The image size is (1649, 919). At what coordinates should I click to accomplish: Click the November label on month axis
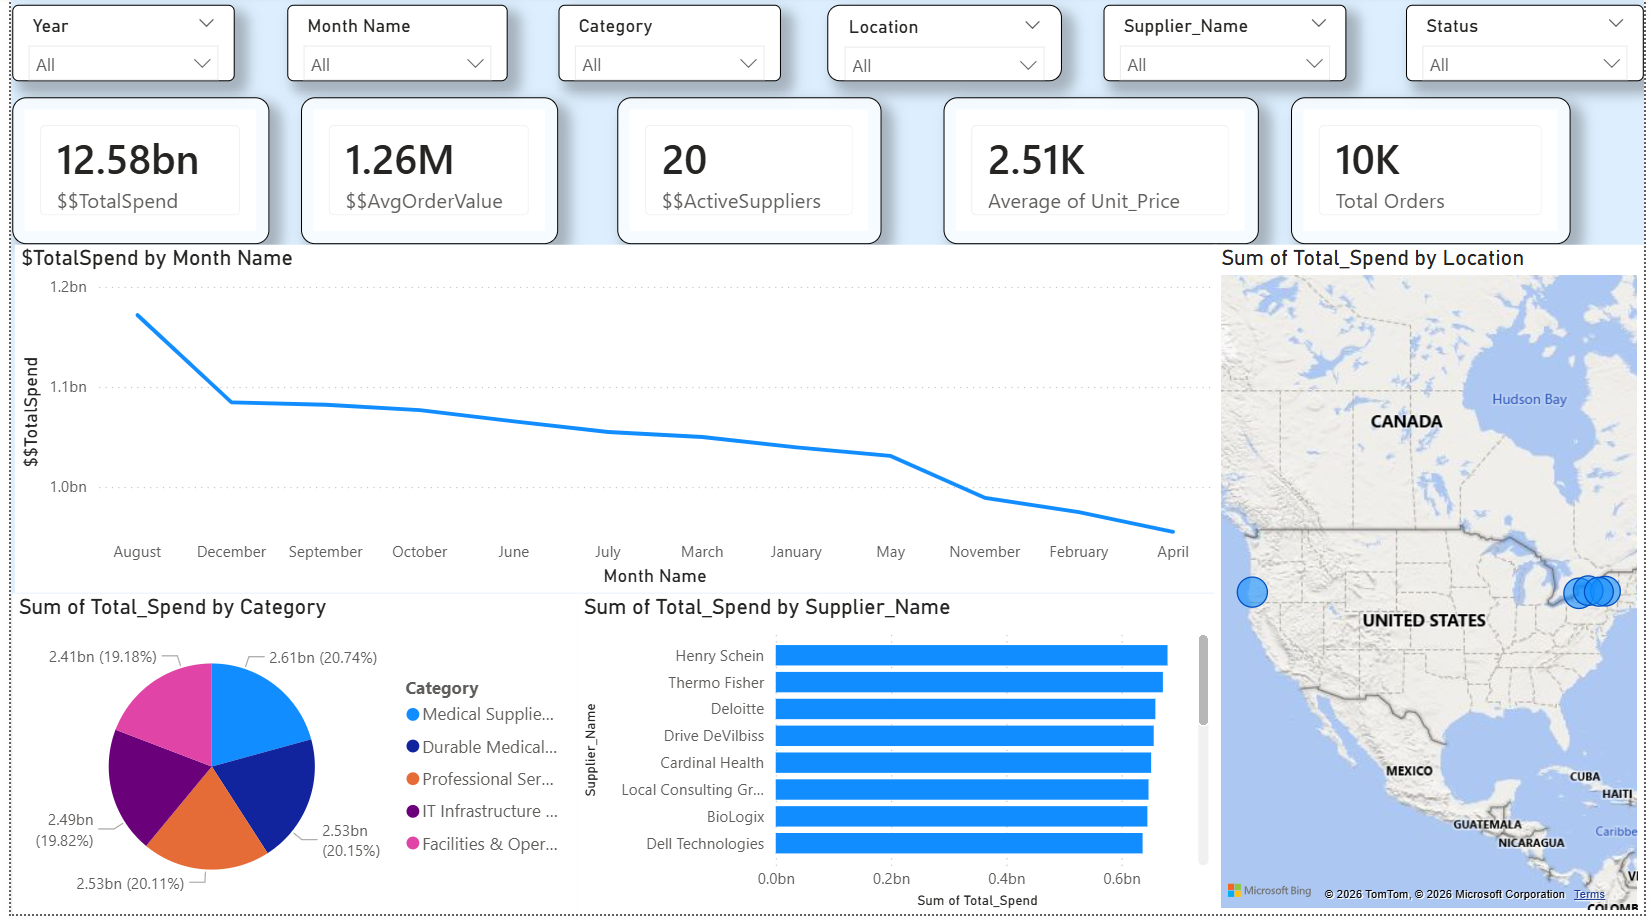point(984,552)
